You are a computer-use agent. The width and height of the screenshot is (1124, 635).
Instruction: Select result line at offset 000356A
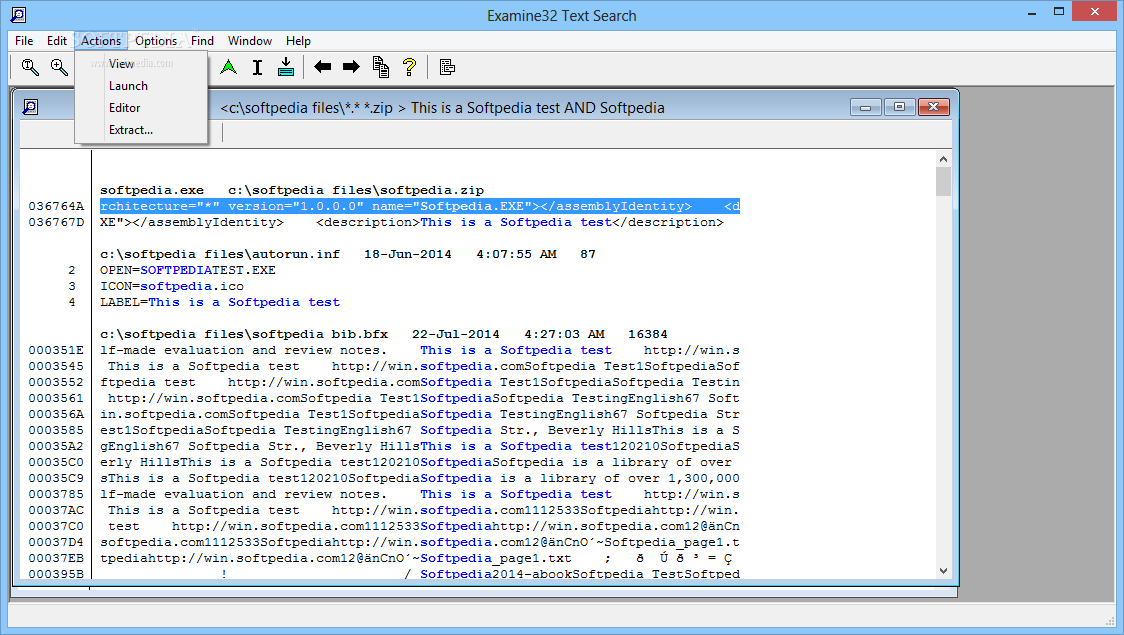[x=419, y=414]
